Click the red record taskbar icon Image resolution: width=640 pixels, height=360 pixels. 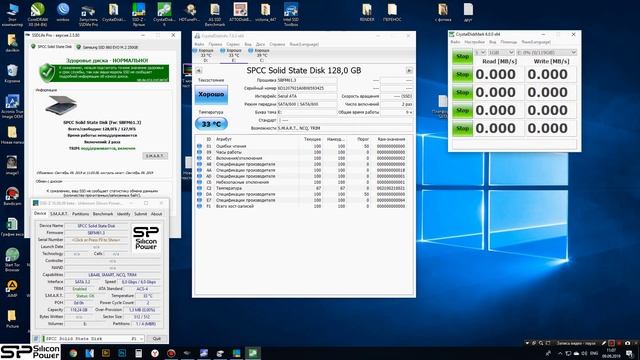tap(171, 353)
